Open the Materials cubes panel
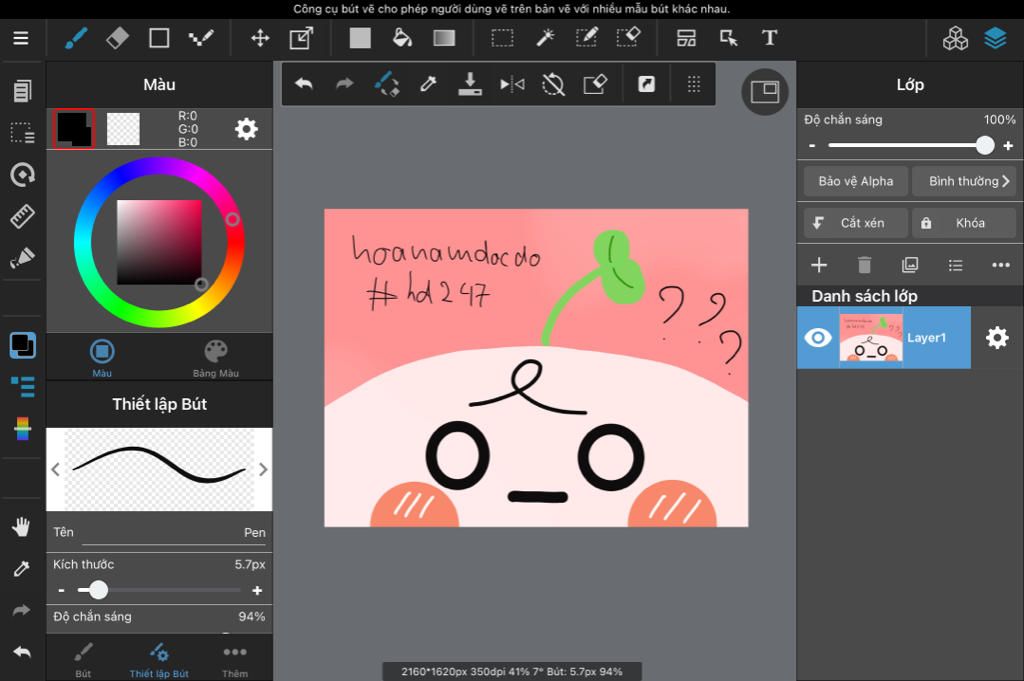The width and height of the screenshot is (1024, 681). [x=955, y=39]
